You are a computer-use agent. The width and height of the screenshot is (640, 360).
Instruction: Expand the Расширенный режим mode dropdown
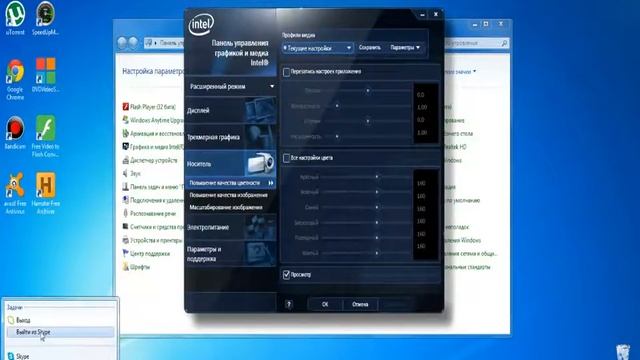(x=231, y=87)
